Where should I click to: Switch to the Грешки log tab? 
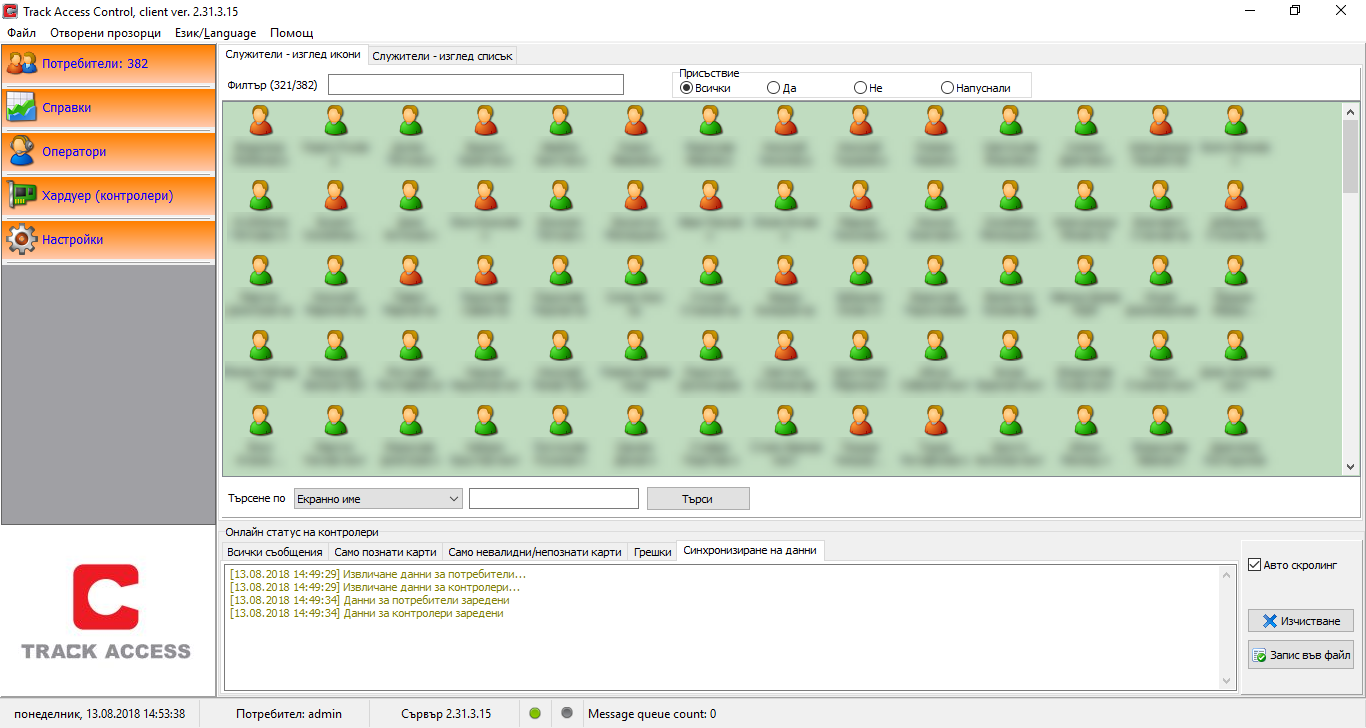point(652,552)
